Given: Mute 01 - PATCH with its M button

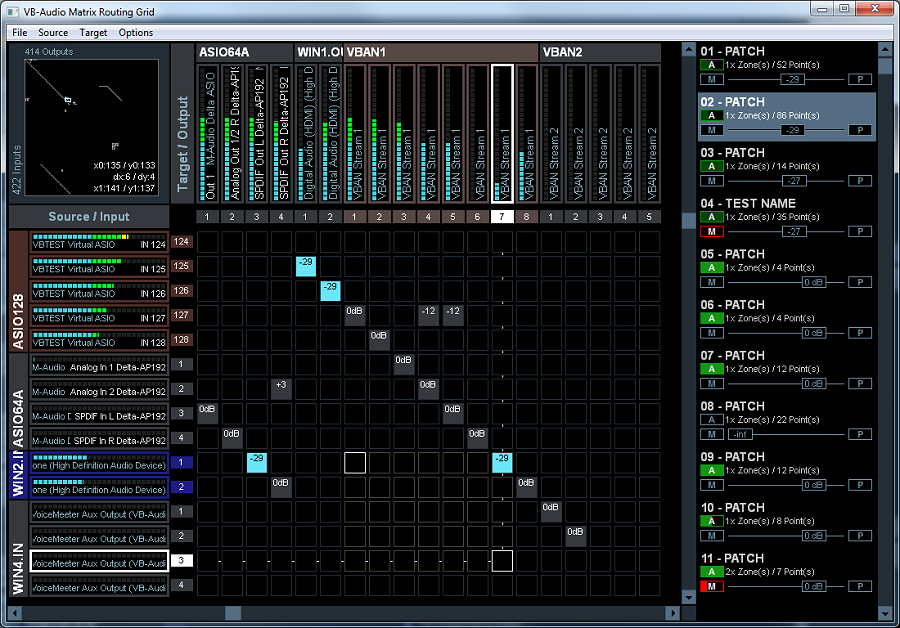Looking at the screenshot, I should 712,79.
